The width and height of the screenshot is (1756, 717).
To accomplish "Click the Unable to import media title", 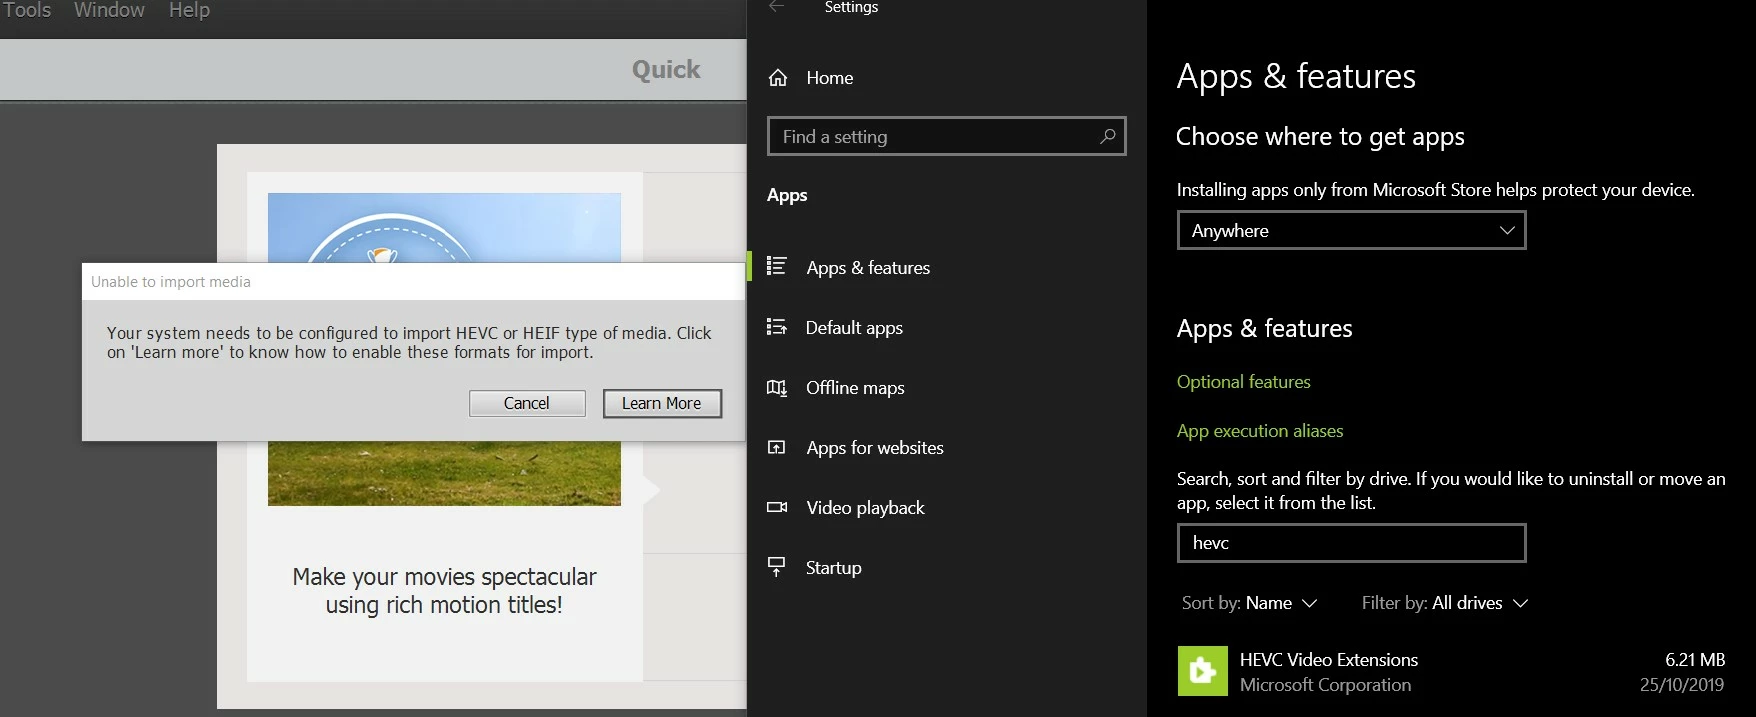I will point(171,282).
